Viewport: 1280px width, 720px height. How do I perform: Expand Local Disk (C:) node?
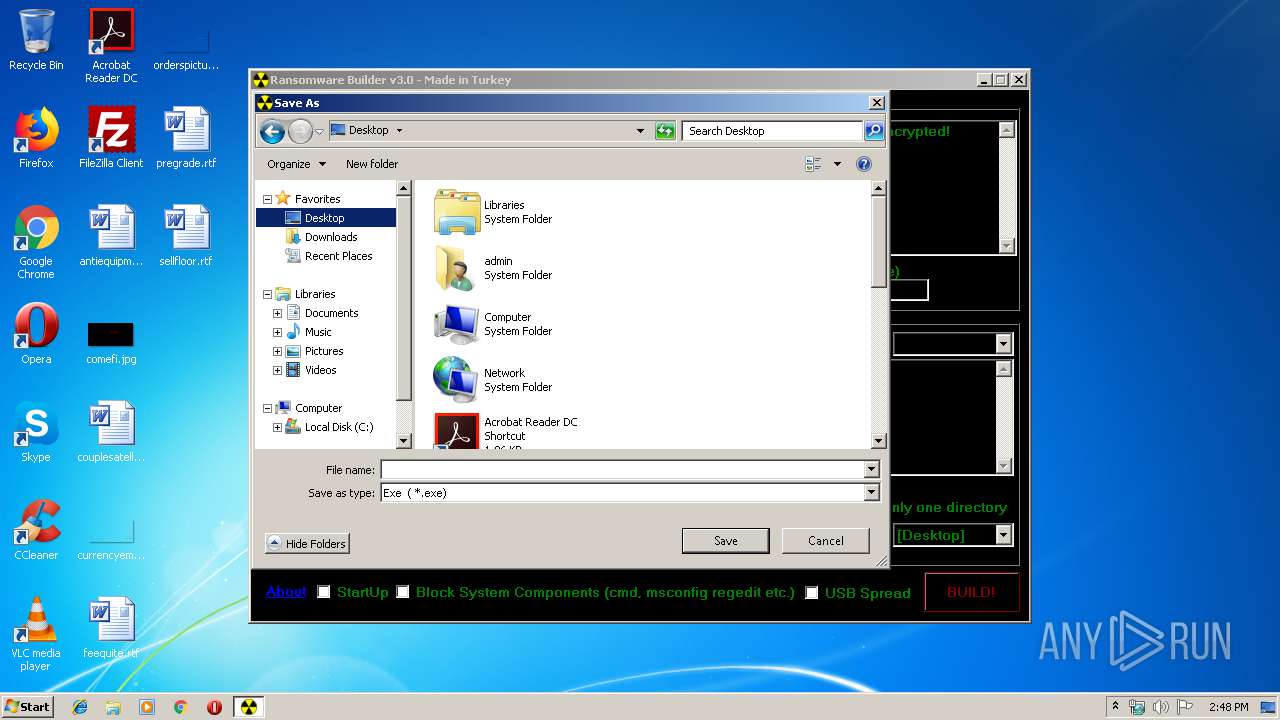(278, 427)
